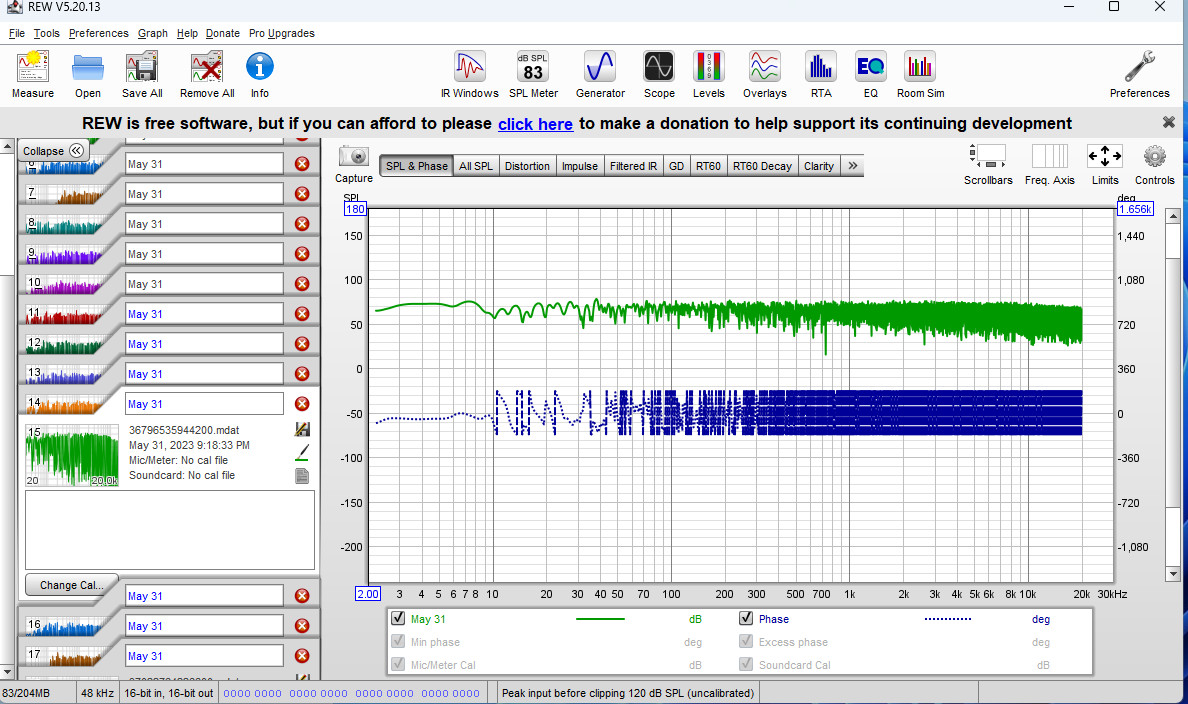Dismiss the donation banner X
Image resolution: width=1188 pixels, height=704 pixels.
click(x=1168, y=122)
